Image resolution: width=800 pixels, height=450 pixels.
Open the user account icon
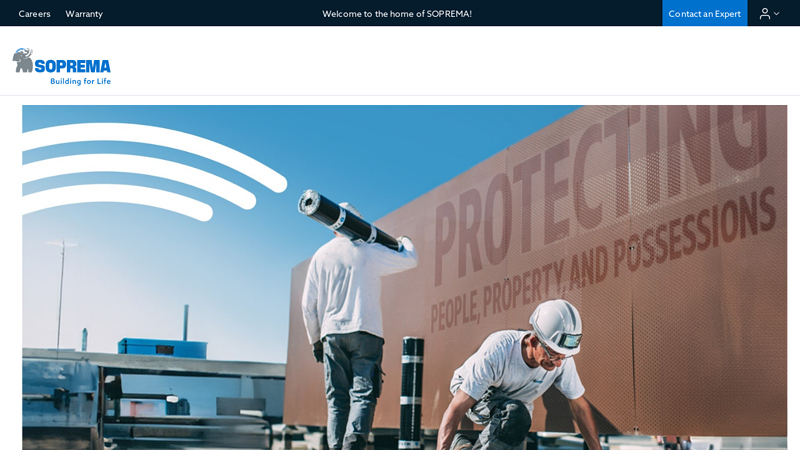(x=764, y=14)
